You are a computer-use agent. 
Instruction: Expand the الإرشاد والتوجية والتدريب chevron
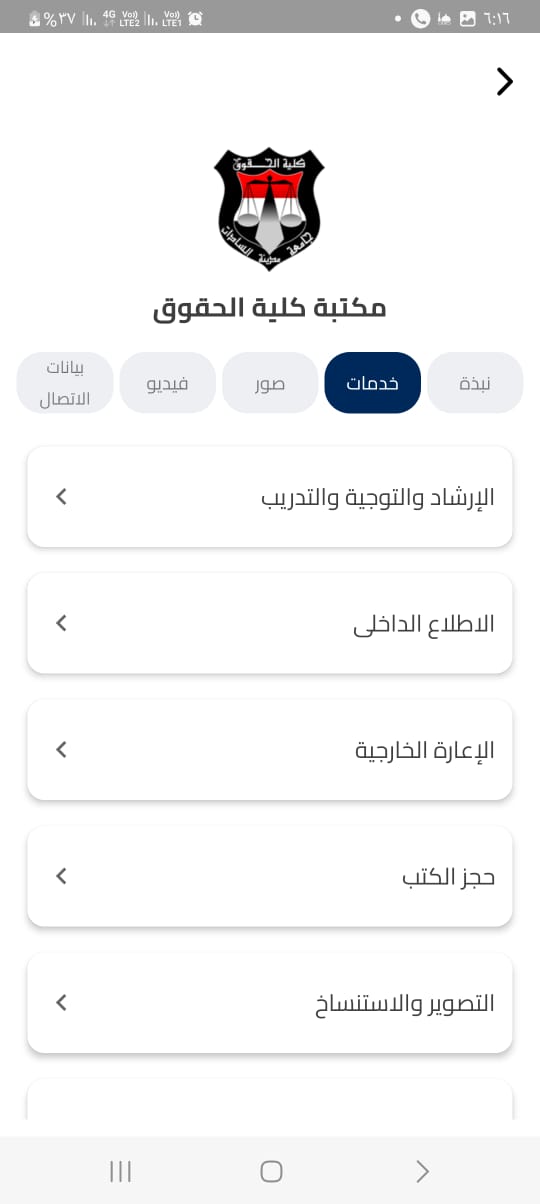click(61, 496)
